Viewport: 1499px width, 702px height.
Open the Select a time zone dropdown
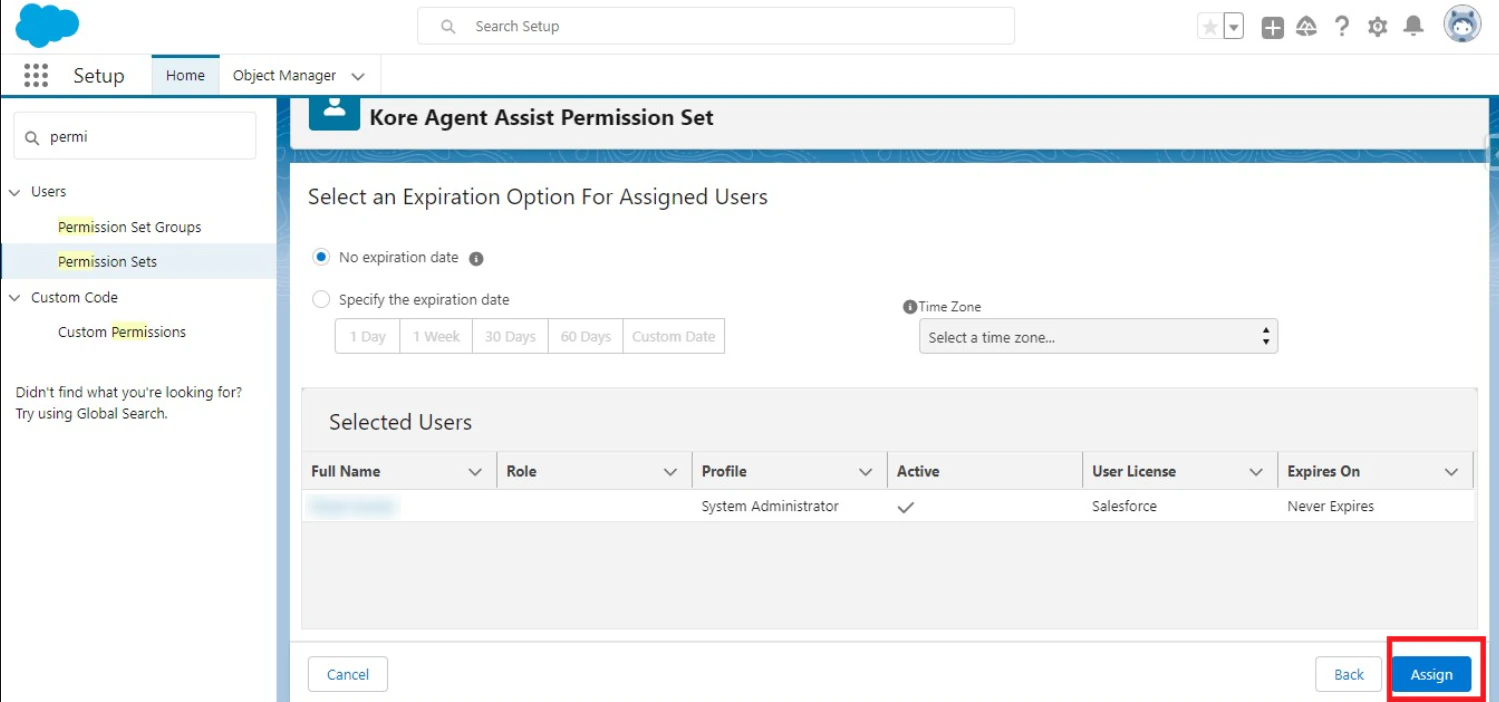1097,337
